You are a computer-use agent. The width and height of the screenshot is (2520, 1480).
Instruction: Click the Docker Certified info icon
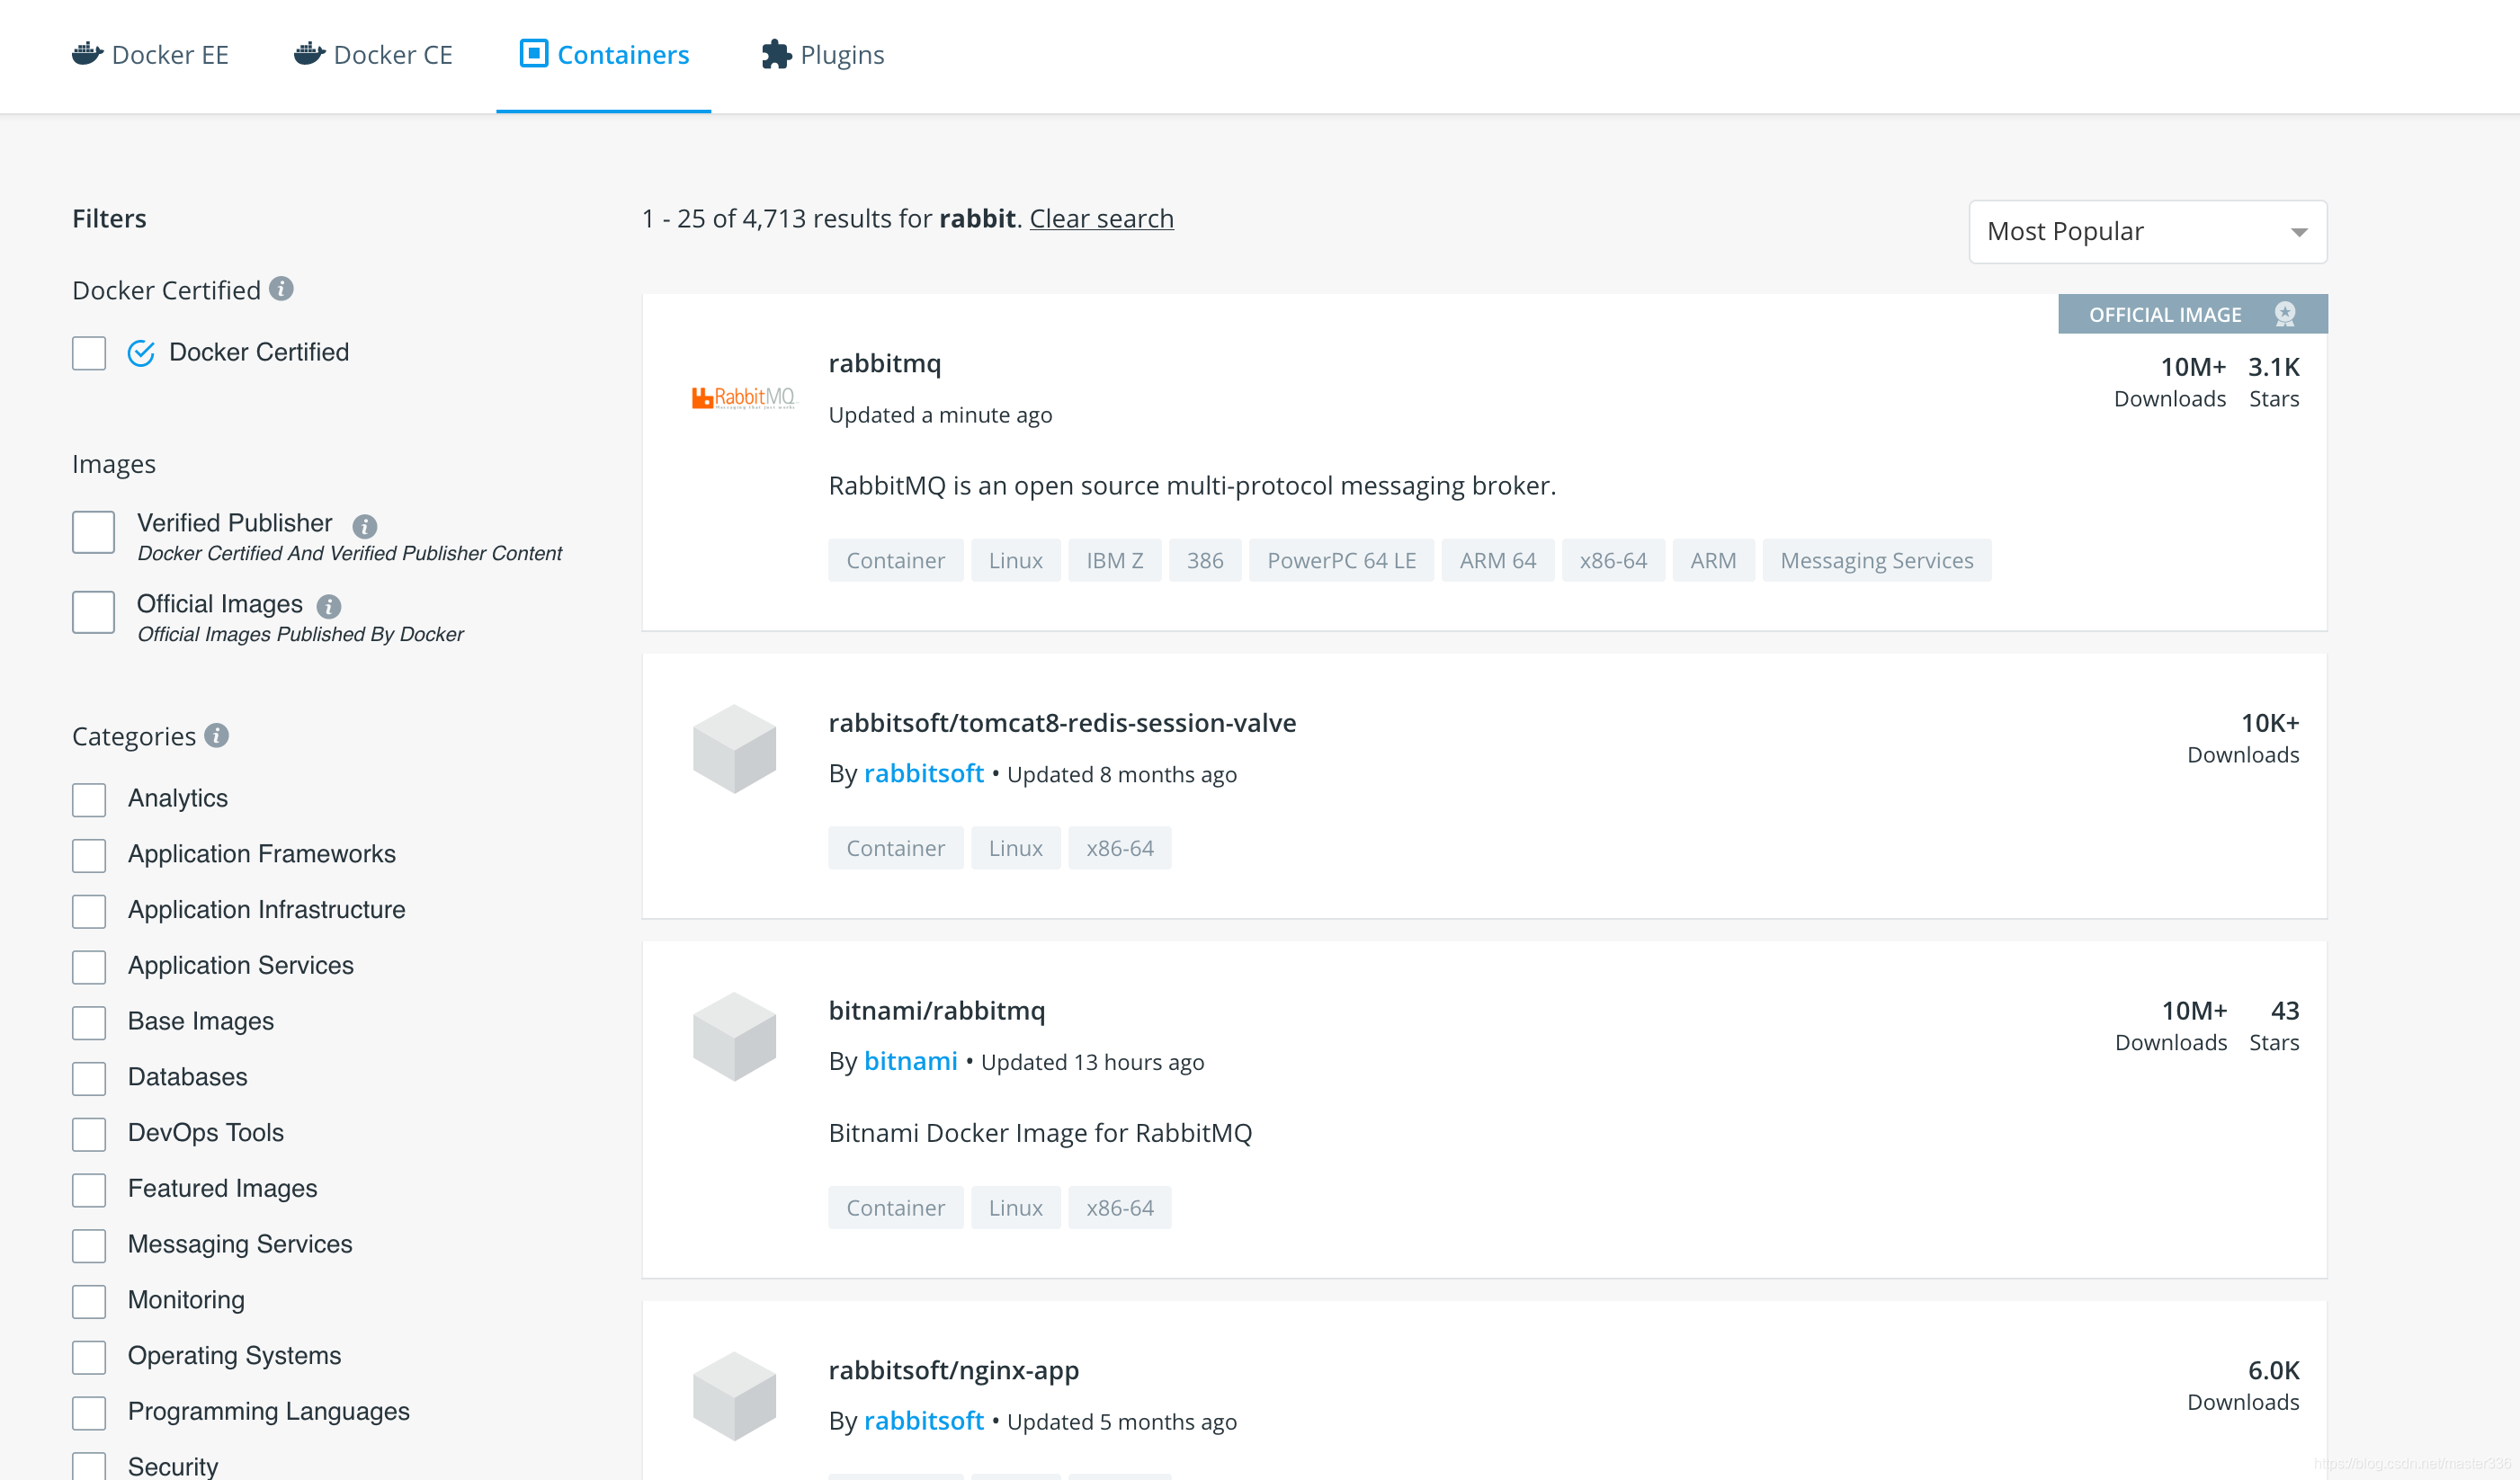click(281, 289)
